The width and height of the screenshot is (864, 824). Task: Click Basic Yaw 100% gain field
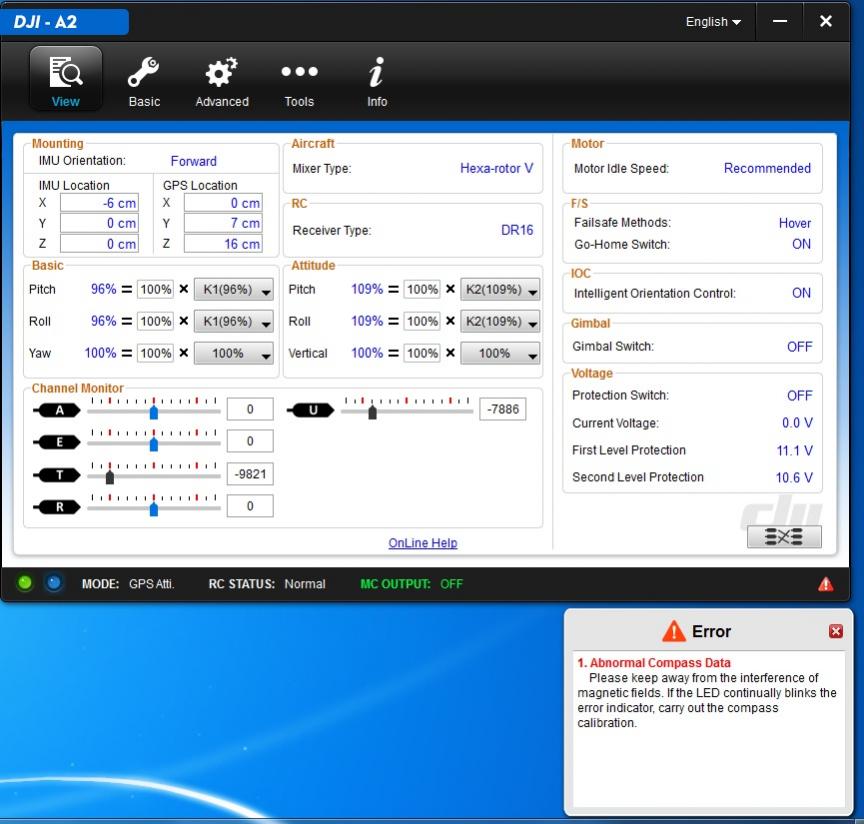click(155, 353)
